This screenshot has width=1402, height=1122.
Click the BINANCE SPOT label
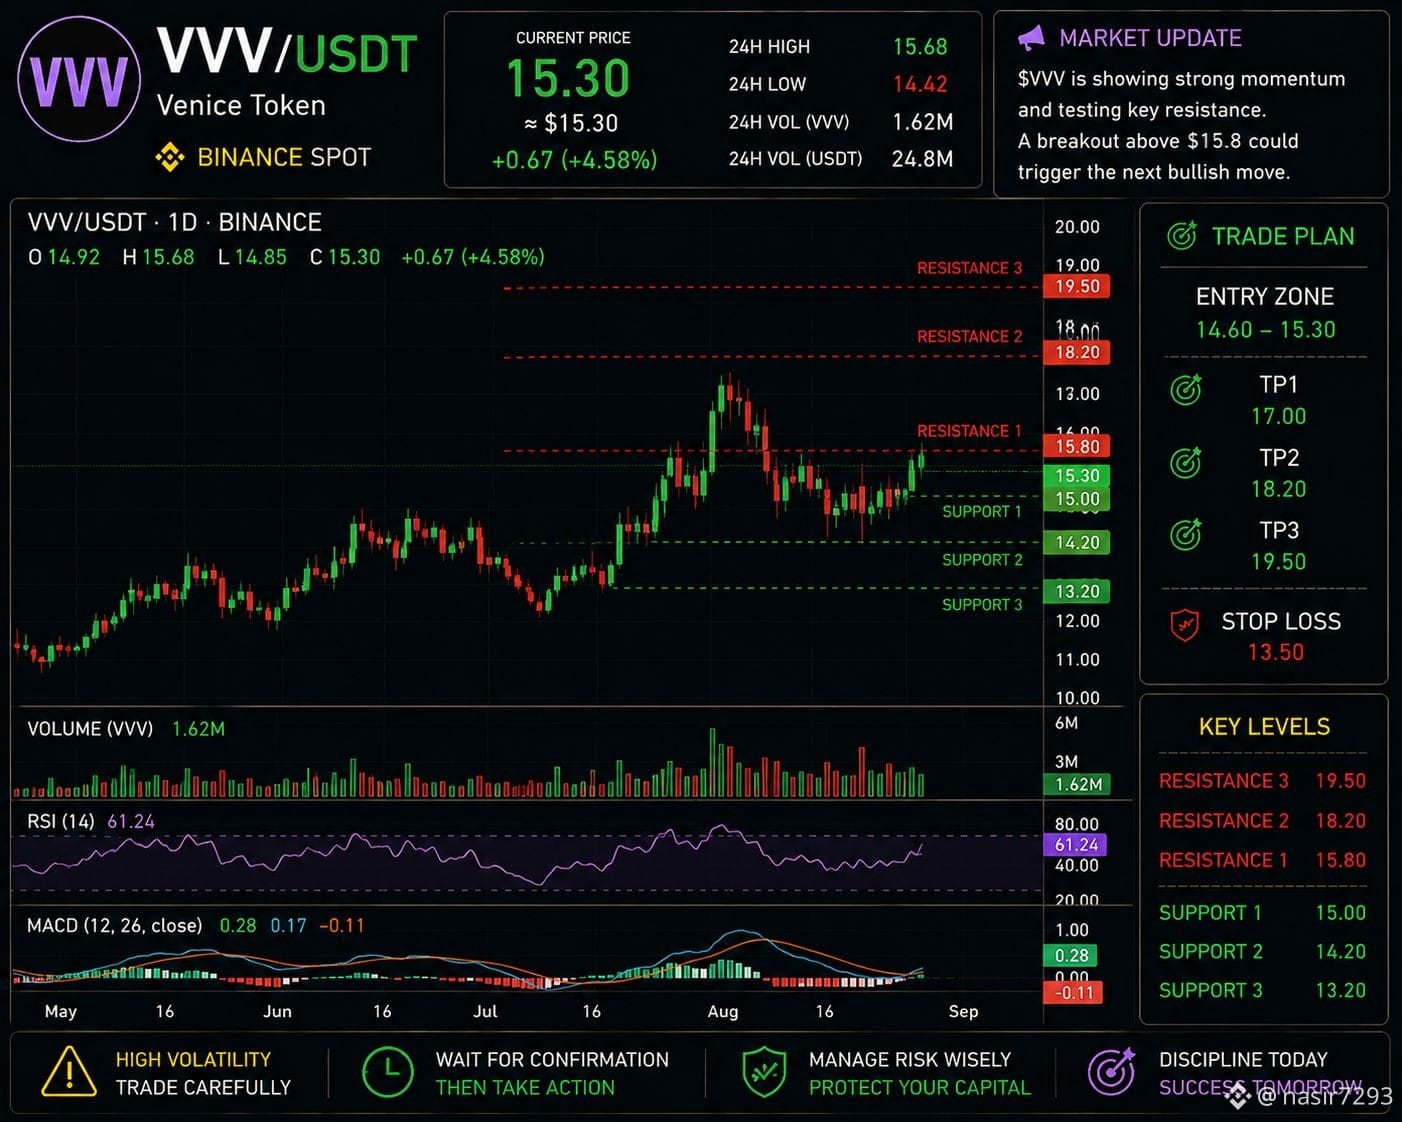point(284,157)
